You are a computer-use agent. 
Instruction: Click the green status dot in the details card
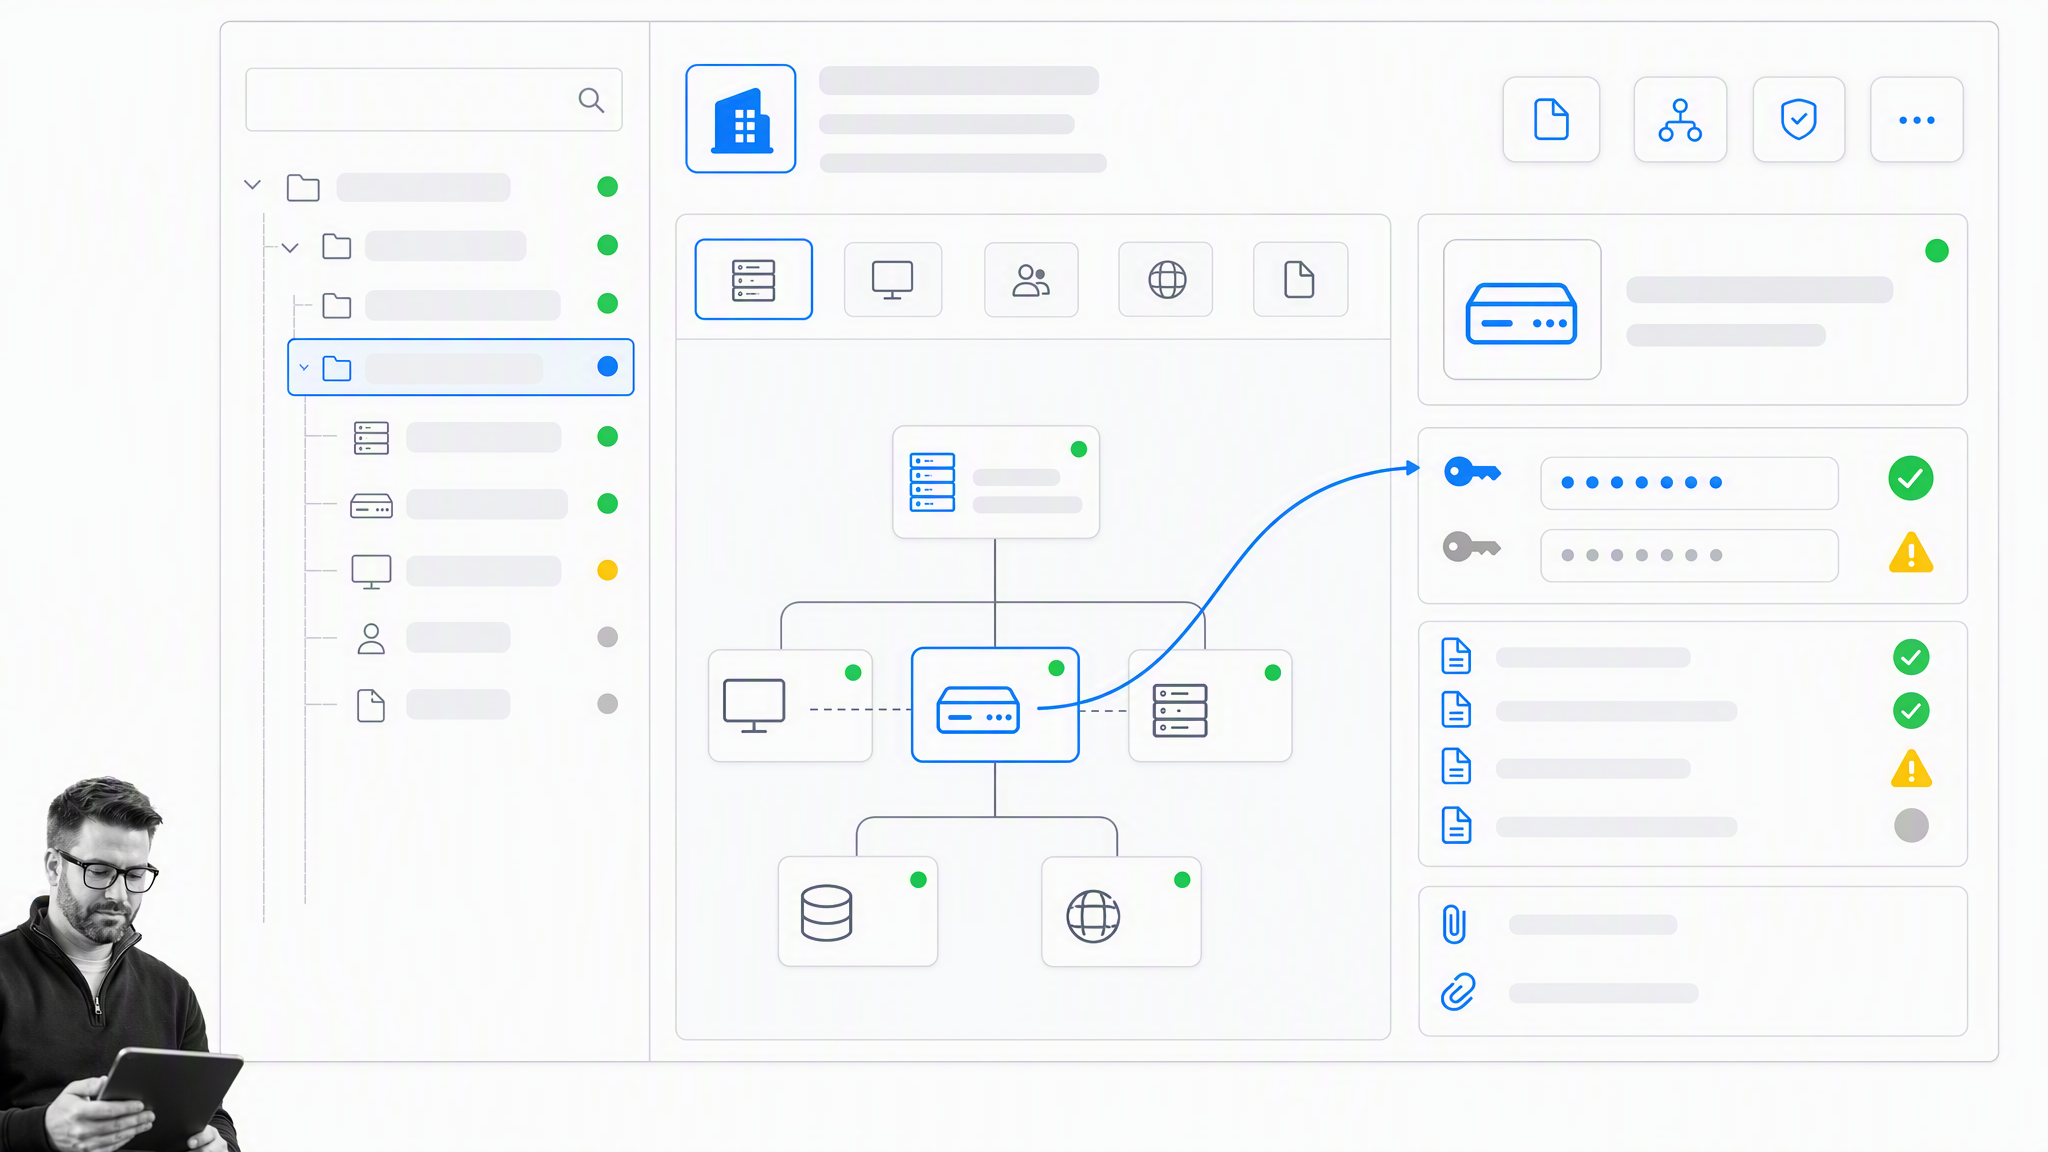click(1937, 251)
